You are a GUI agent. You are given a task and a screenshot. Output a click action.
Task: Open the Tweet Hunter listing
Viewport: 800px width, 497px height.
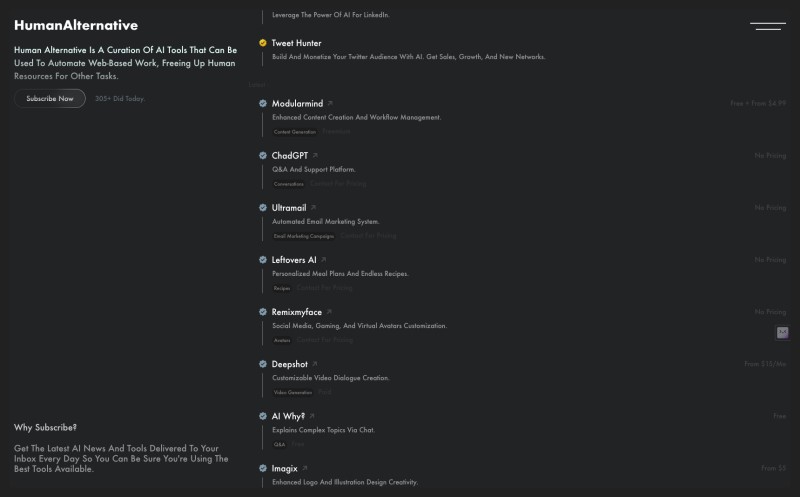[296, 43]
